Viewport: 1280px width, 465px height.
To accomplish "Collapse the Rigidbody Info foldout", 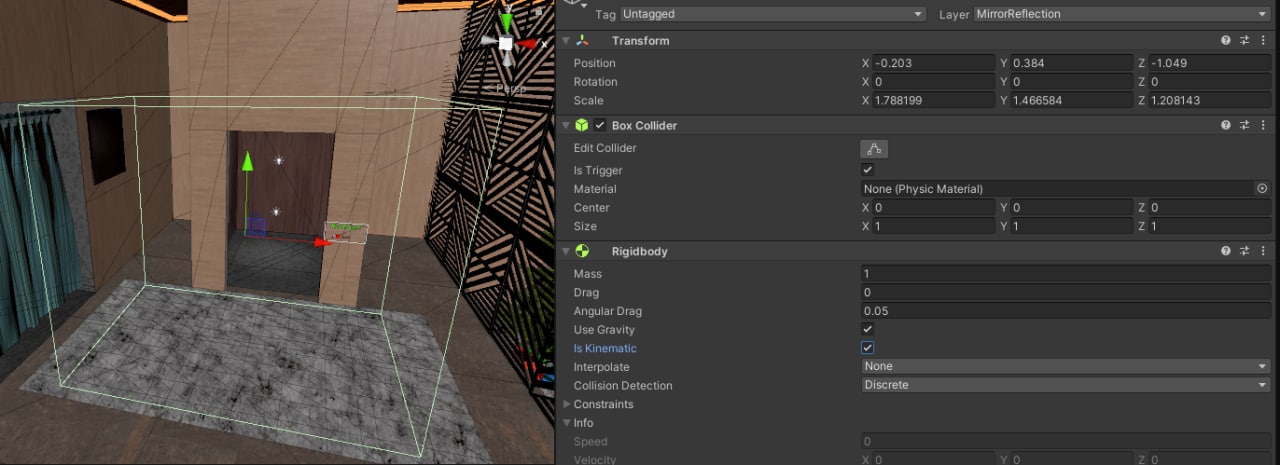I will point(567,423).
